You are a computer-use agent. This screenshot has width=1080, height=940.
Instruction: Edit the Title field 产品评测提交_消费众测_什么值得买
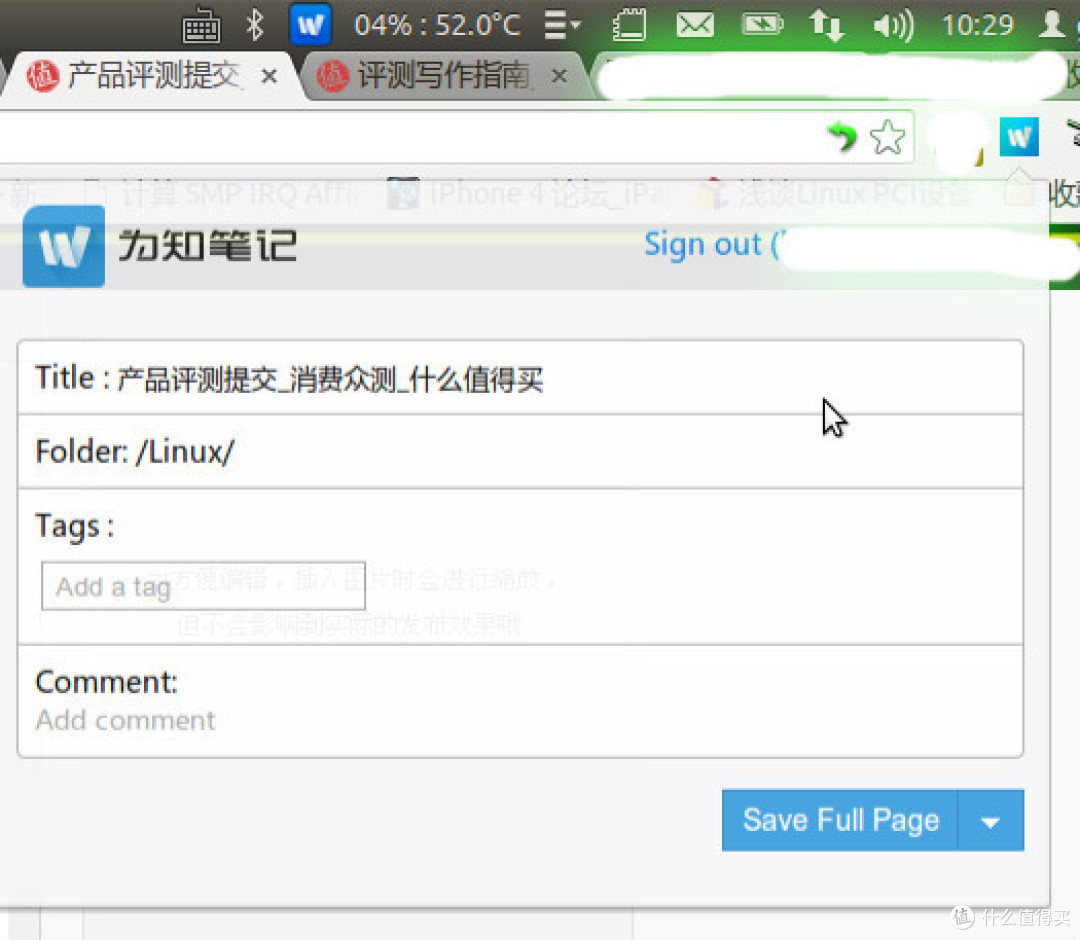point(520,378)
